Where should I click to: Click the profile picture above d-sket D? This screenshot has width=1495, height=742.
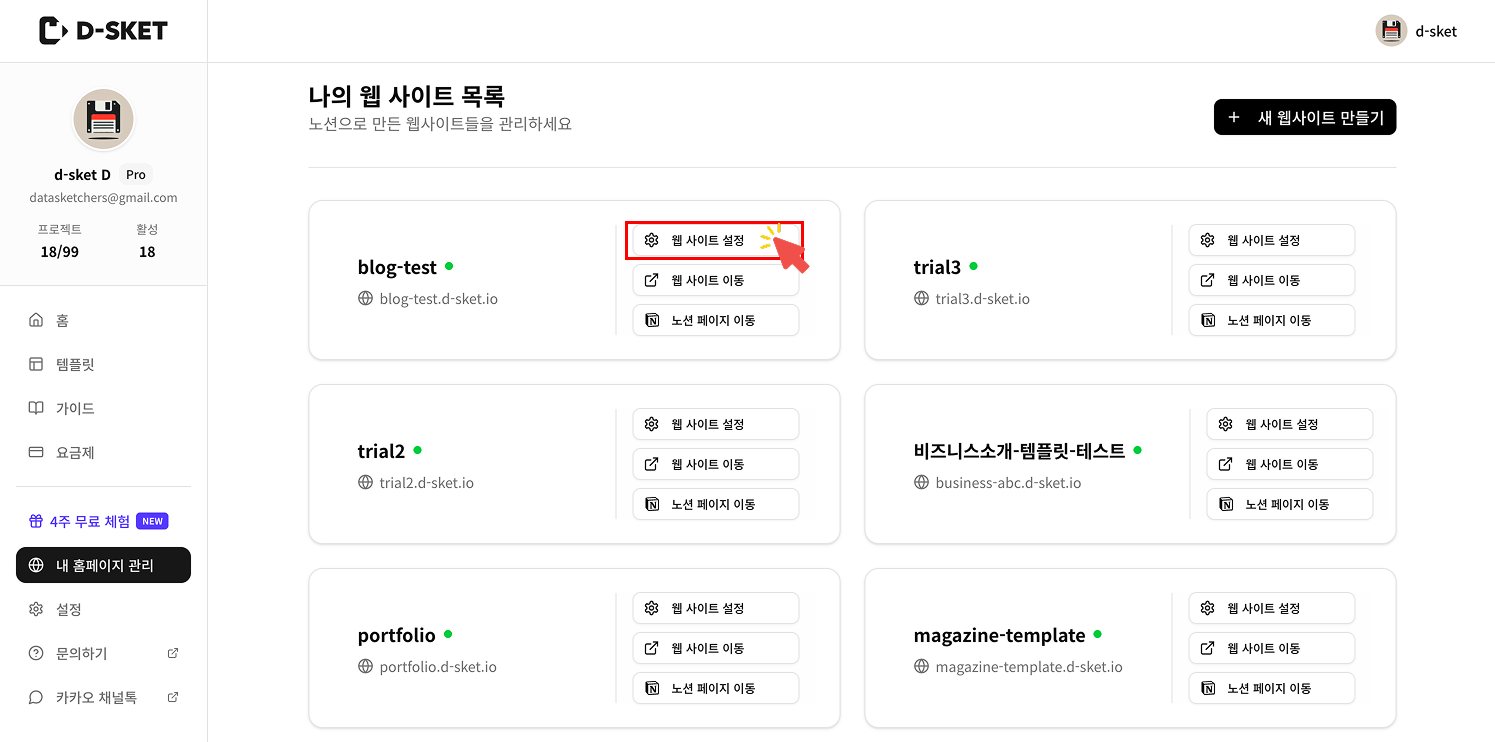click(103, 119)
